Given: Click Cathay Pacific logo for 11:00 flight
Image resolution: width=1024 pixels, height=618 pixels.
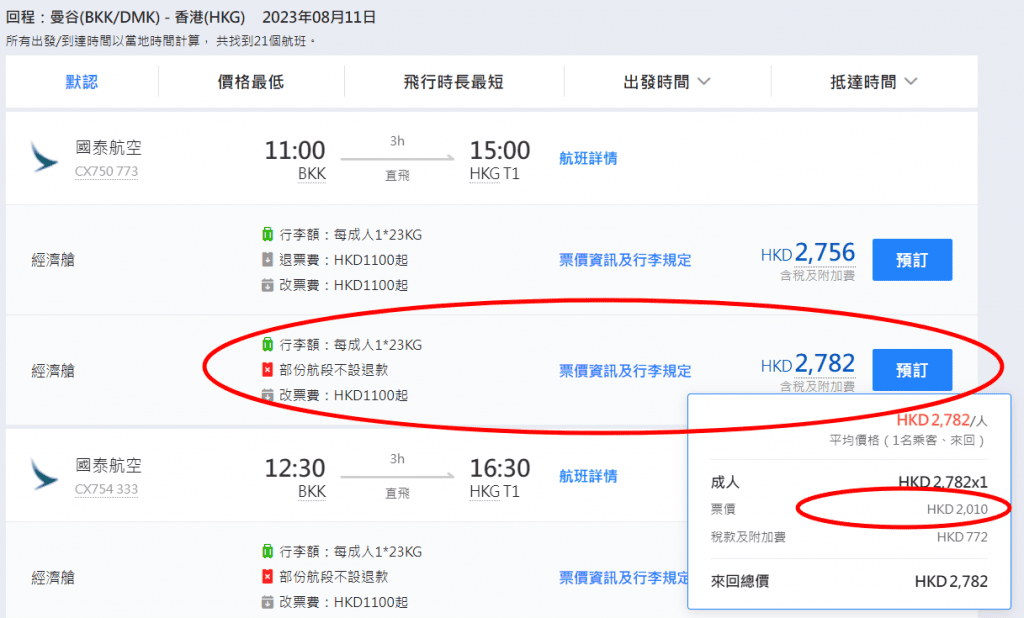Looking at the screenshot, I should (x=45, y=158).
